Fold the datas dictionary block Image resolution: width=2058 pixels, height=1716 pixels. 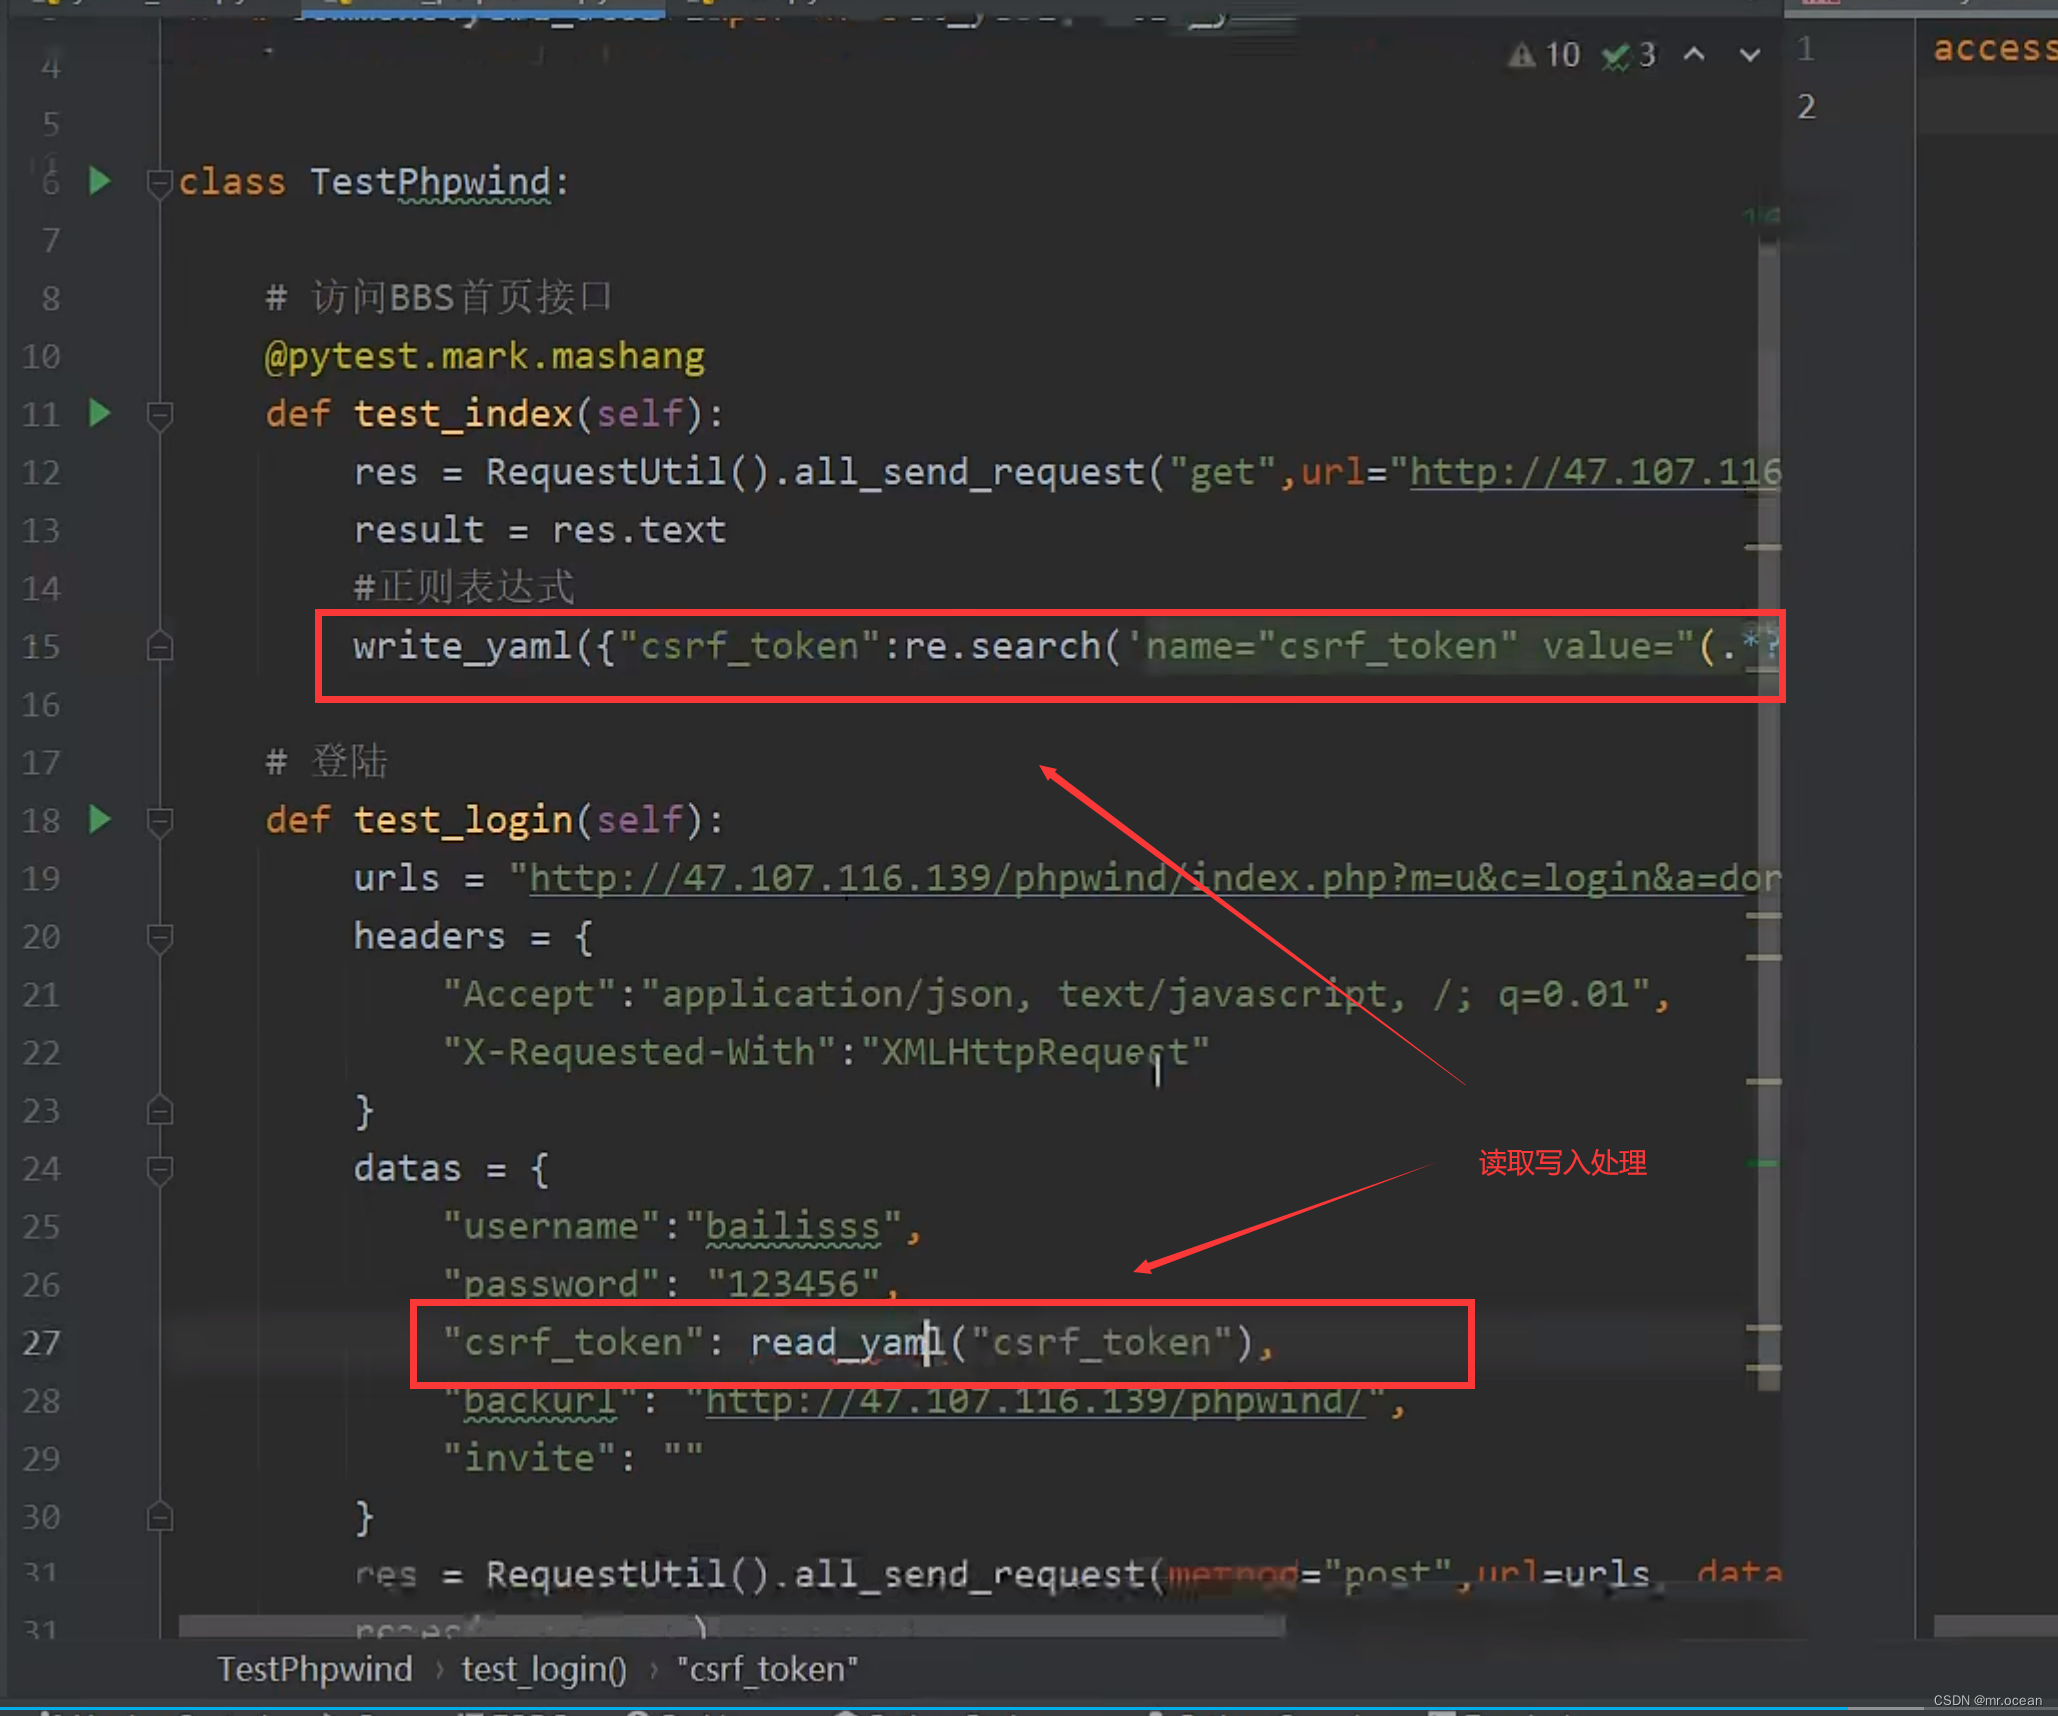[159, 1168]
